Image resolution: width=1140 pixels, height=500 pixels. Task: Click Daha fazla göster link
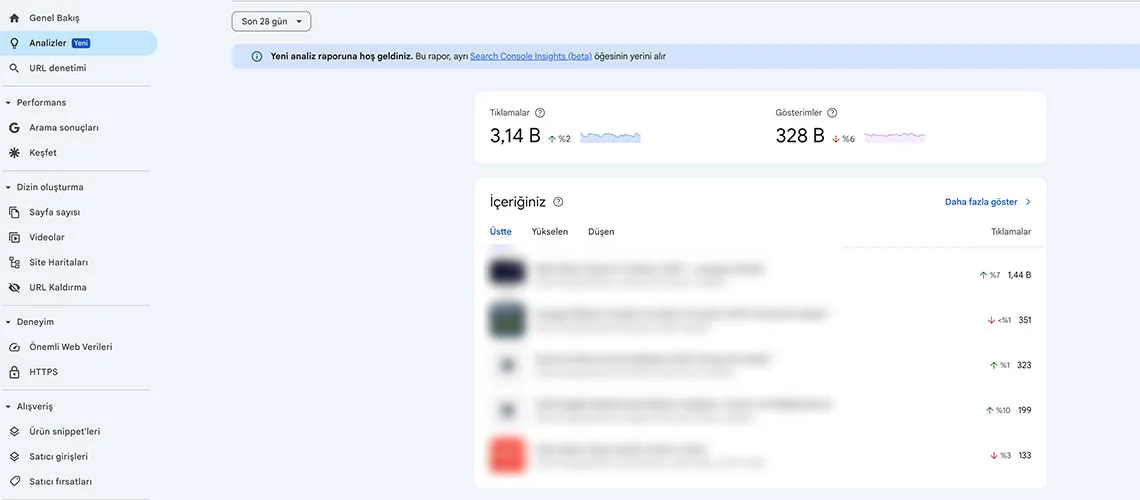[x=982, y=202]
